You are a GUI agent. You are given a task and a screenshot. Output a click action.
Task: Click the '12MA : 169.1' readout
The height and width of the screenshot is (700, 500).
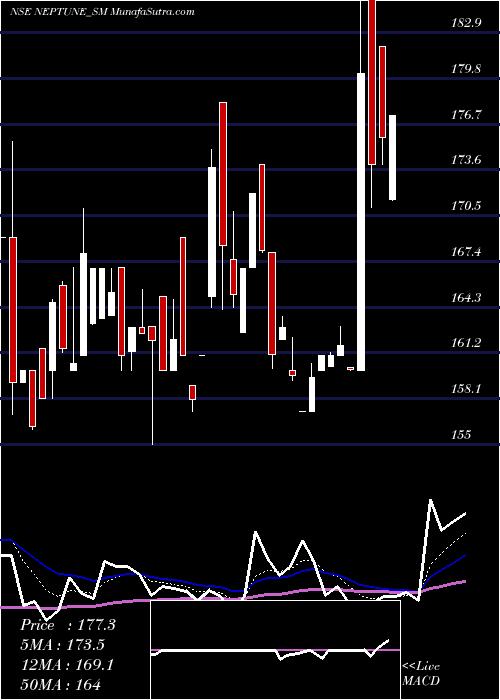(67, 665)
